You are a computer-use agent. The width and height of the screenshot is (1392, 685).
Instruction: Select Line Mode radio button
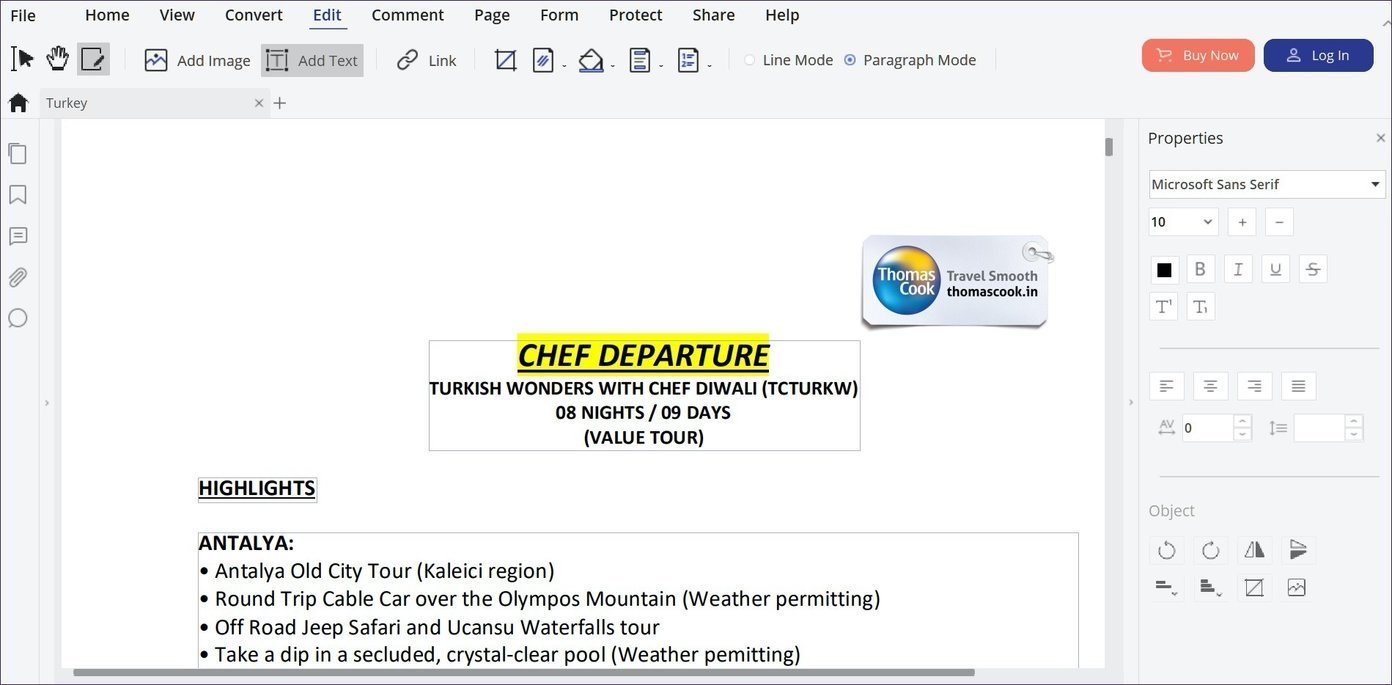tap(750, 60)
